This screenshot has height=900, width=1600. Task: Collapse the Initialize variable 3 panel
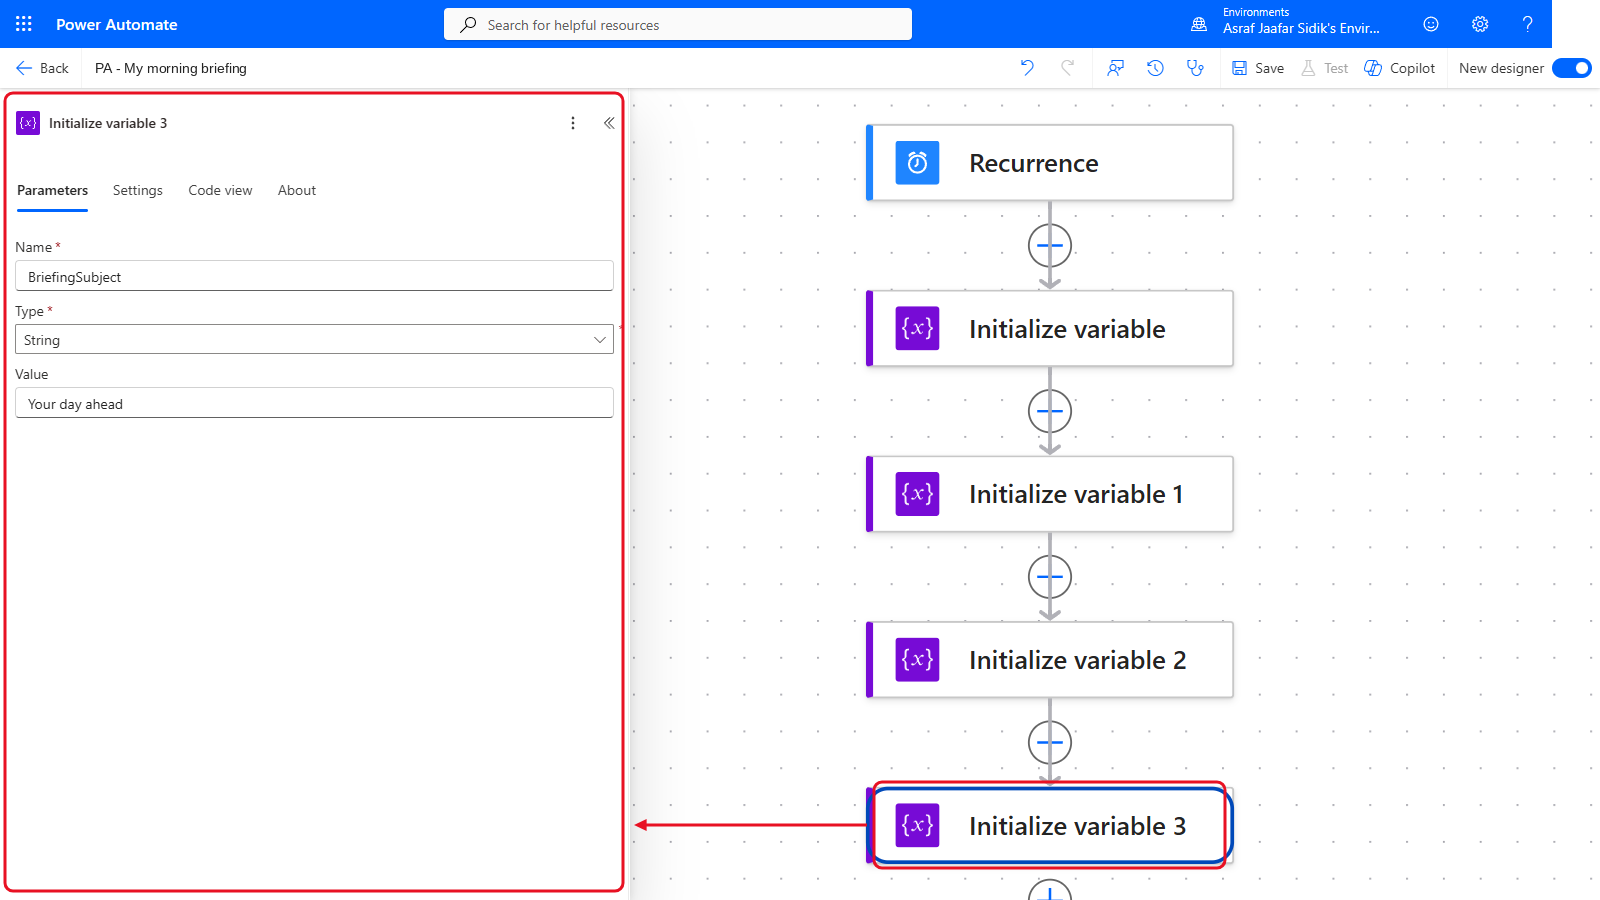pos(609,123)
